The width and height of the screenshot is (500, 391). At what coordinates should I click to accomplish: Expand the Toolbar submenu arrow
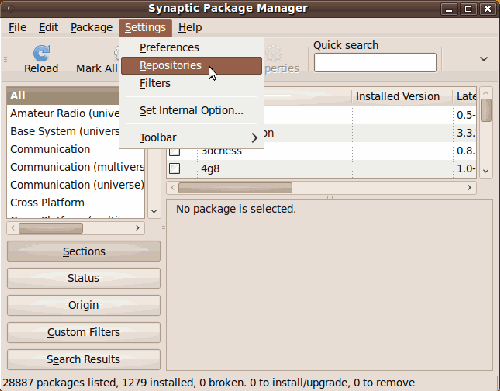tap(254, 137)
